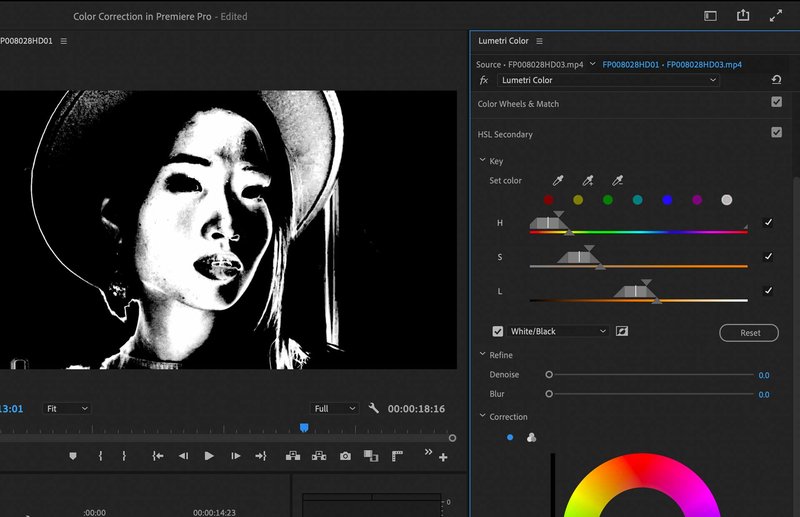Viewport: 800px width, 517px height.
Task: Pick the blue color preset dot
Action: (x=667, y=200)
